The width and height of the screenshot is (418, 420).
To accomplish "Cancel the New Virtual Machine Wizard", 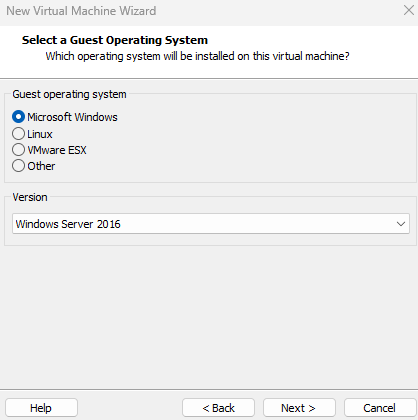I will pyautogui.click(x=380, y=408).
